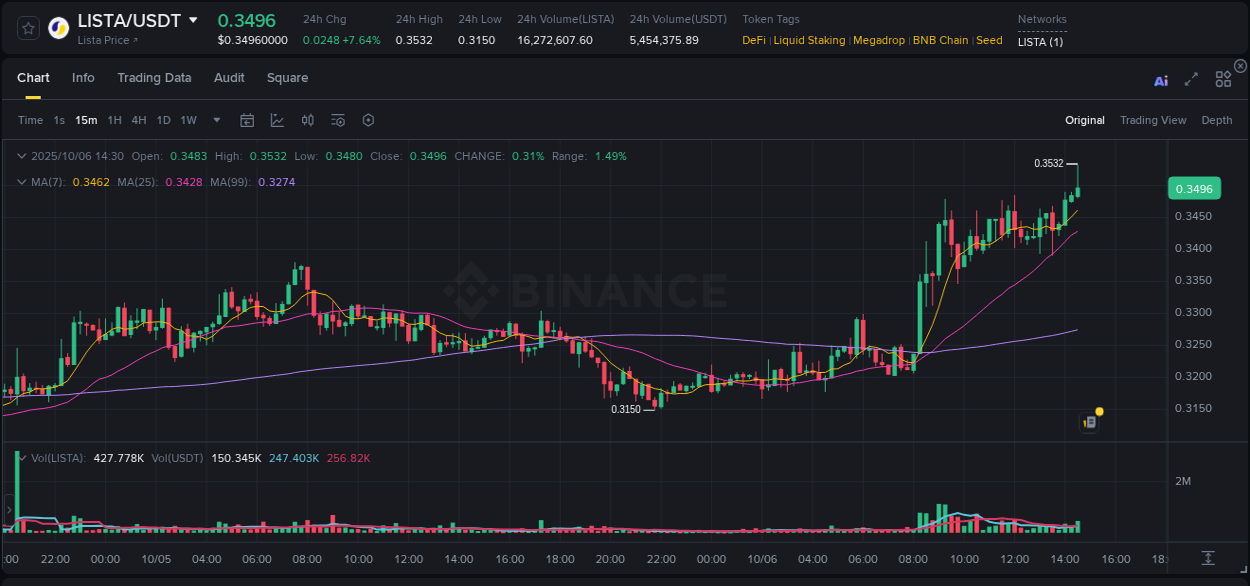Open the indicators list icon
The height and width of the screenshot is (586, 1250).
pos(337,119)
